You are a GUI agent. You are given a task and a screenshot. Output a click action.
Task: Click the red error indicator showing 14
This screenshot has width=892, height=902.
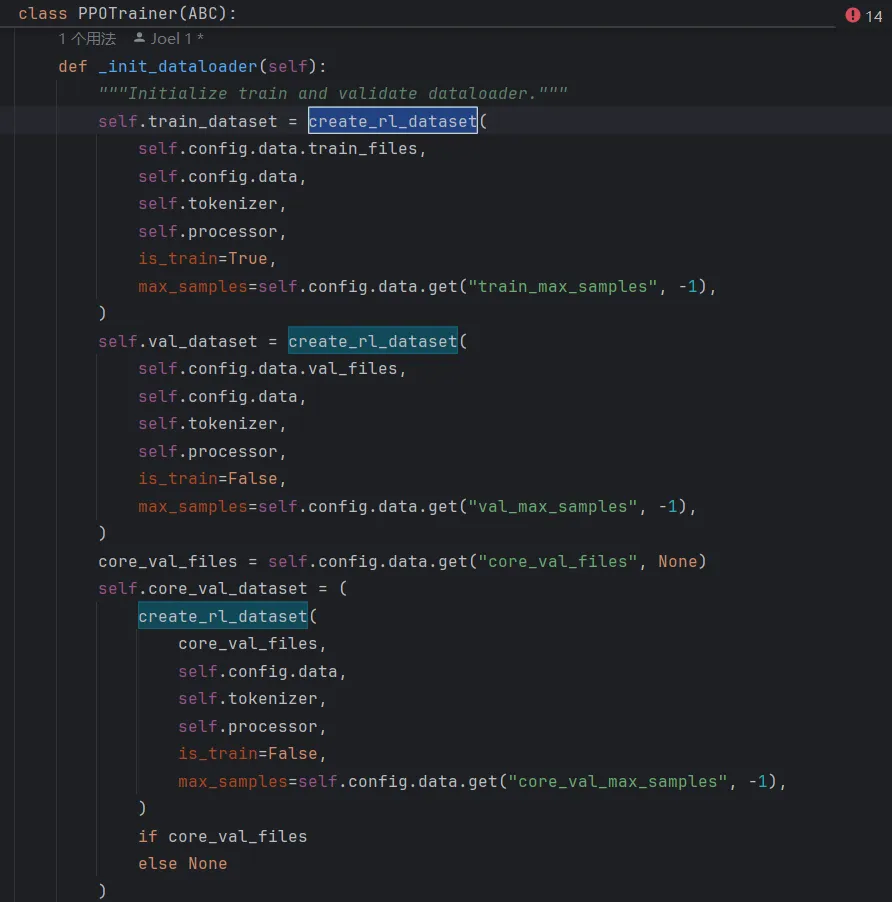[x=863, y=16]
